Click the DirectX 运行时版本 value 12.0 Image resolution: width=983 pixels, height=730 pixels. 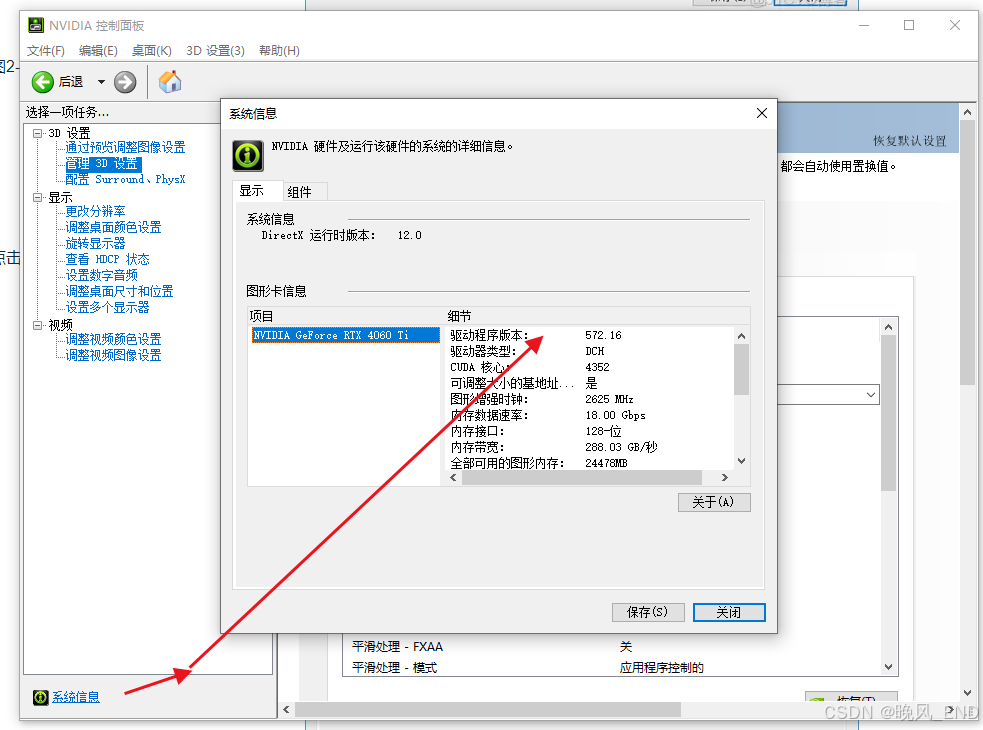pyautogui.click(x=409, y=235)
